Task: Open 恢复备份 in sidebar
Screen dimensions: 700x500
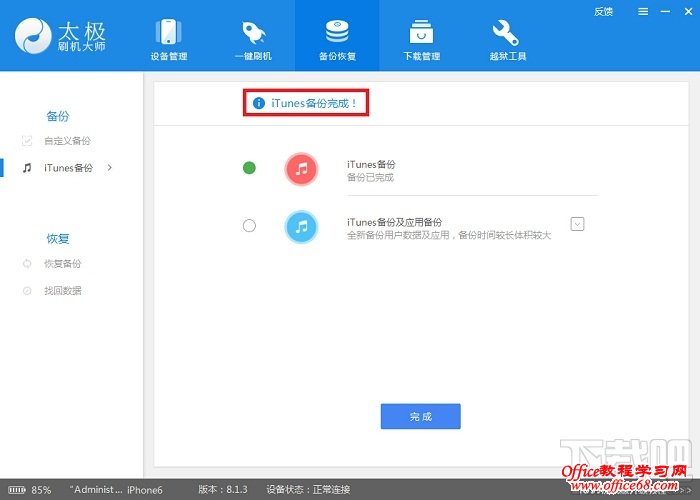Action: coord(62,264)
